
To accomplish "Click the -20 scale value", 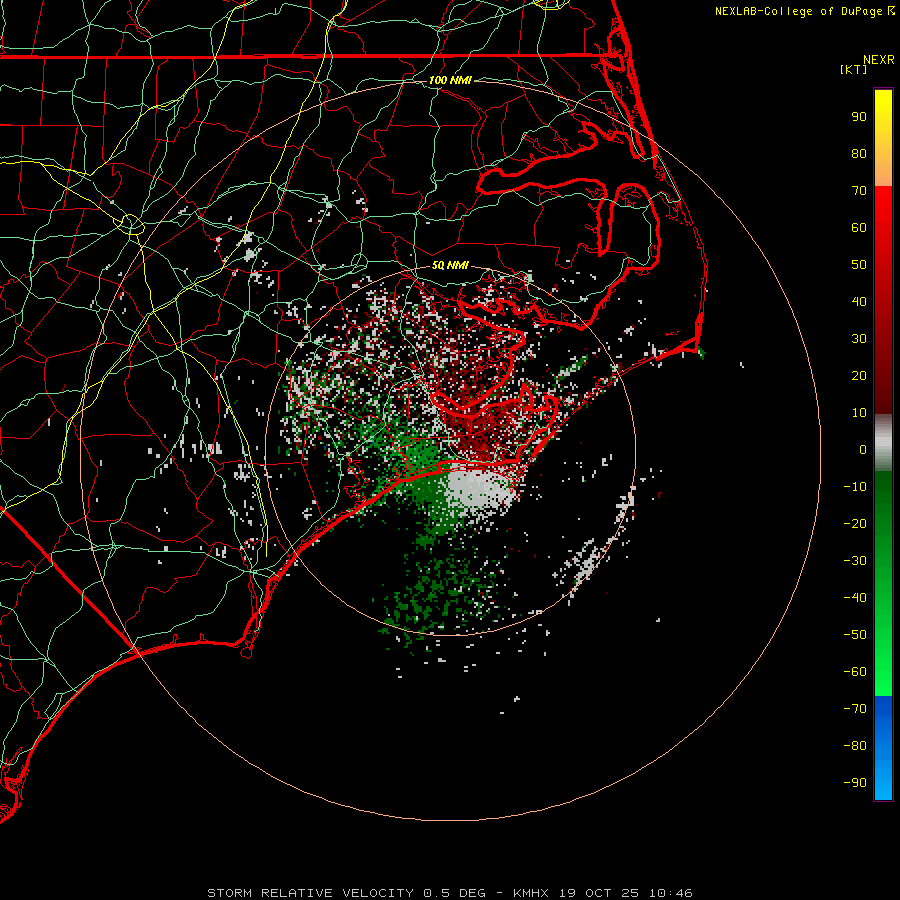I will point(855,524).
